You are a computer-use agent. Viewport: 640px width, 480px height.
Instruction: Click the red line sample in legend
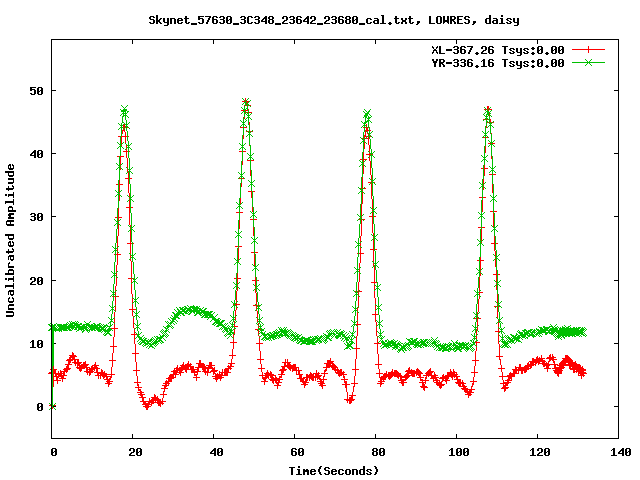coord(588,50)
